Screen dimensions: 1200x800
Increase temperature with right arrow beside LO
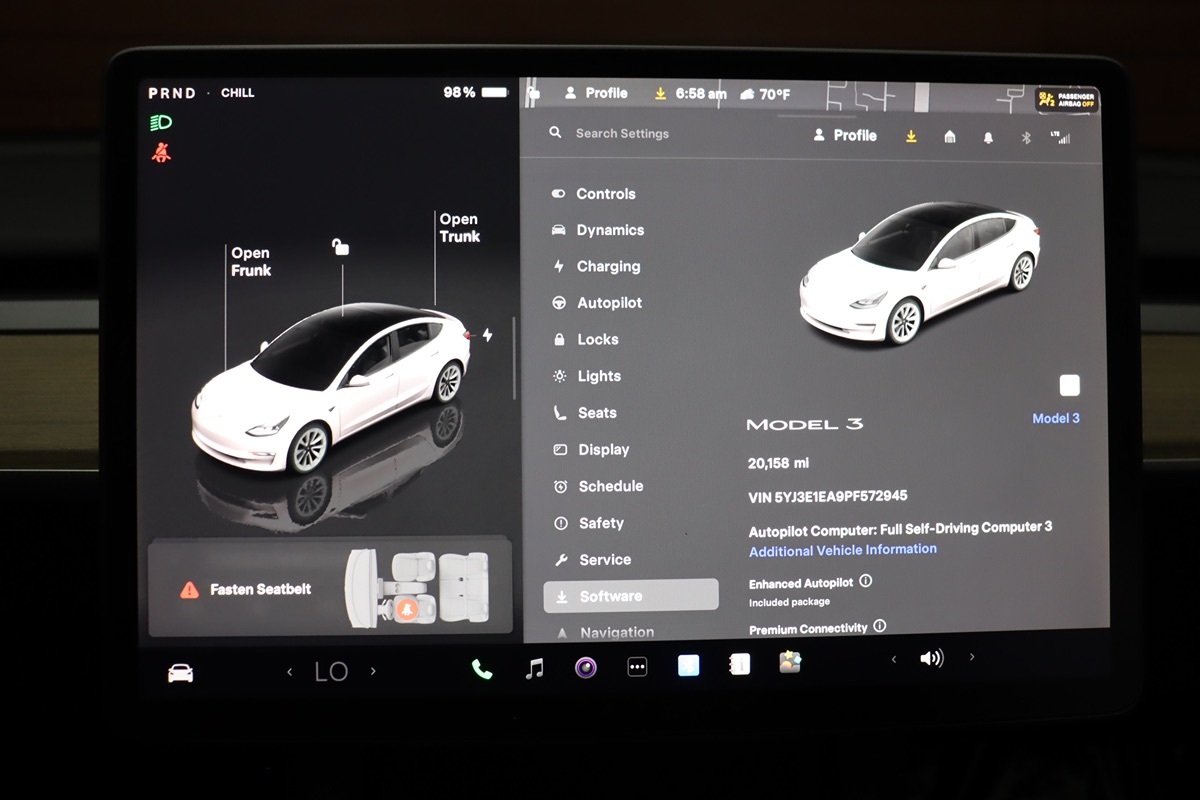point(373,671)
